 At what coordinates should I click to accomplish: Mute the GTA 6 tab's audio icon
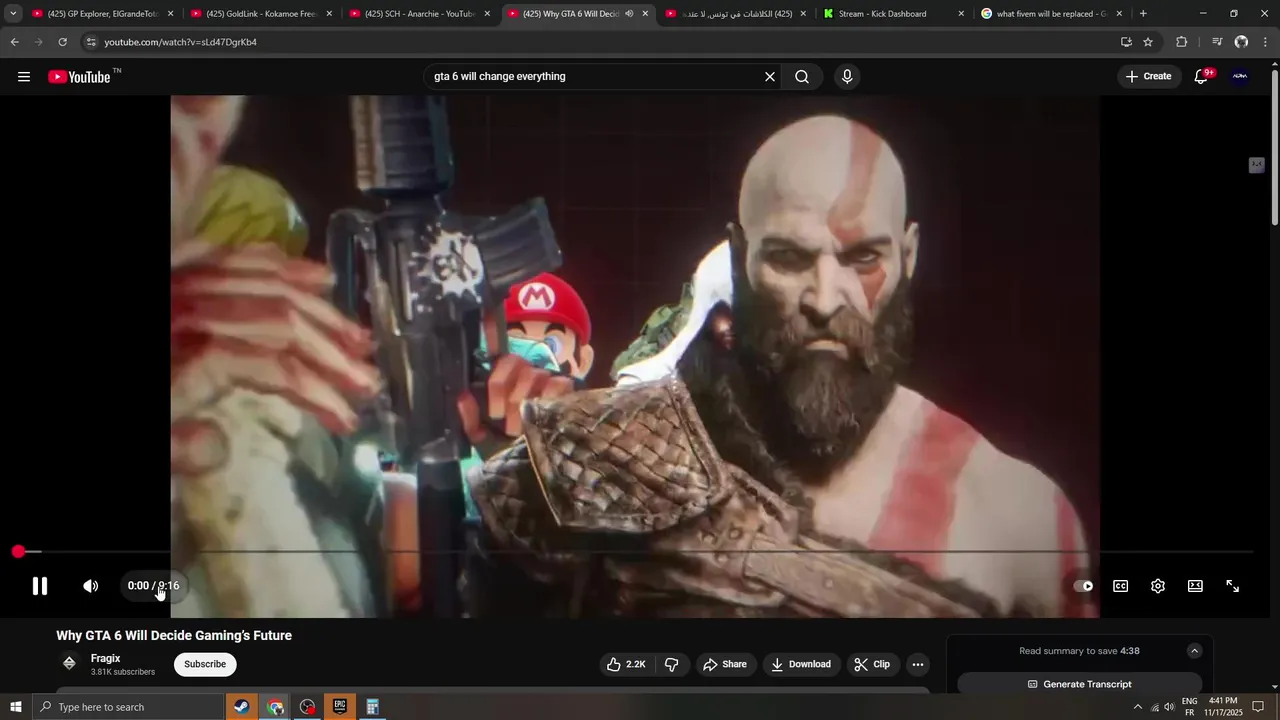tap(629, 14)
